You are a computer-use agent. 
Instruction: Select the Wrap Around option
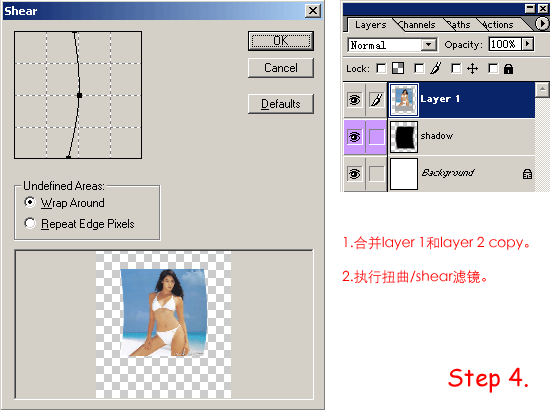[x=65, y=203]
